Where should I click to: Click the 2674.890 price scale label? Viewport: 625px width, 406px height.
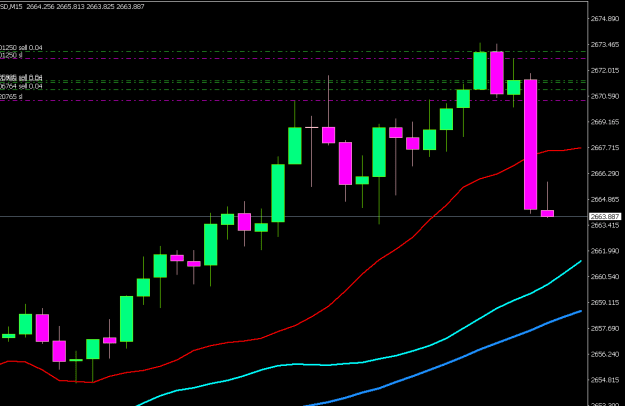coord(605,19)
